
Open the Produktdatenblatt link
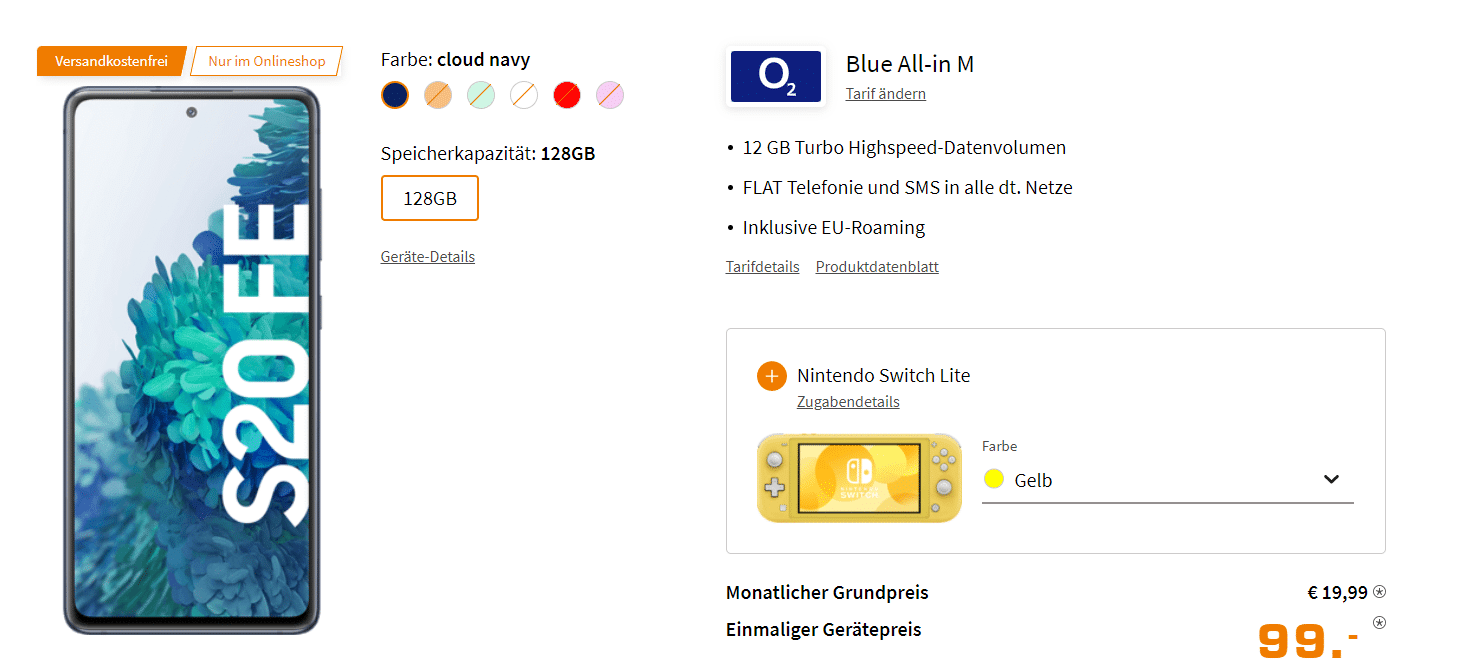tap(877, 267)
